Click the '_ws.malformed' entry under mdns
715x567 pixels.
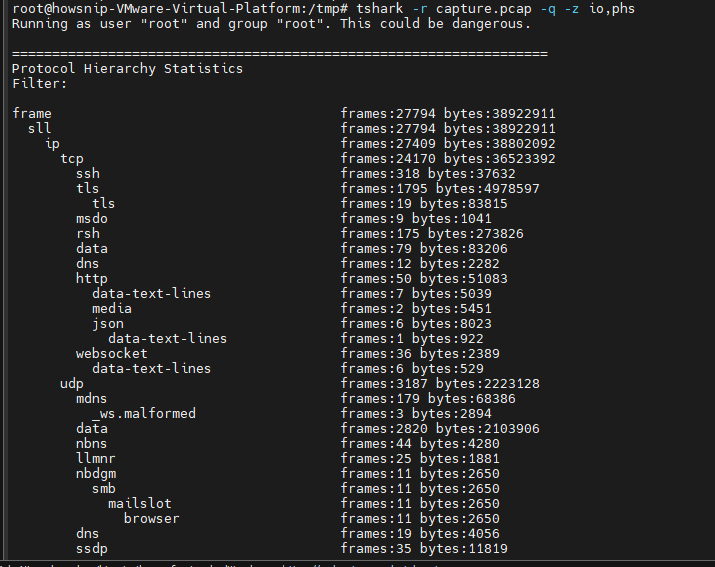144,414
